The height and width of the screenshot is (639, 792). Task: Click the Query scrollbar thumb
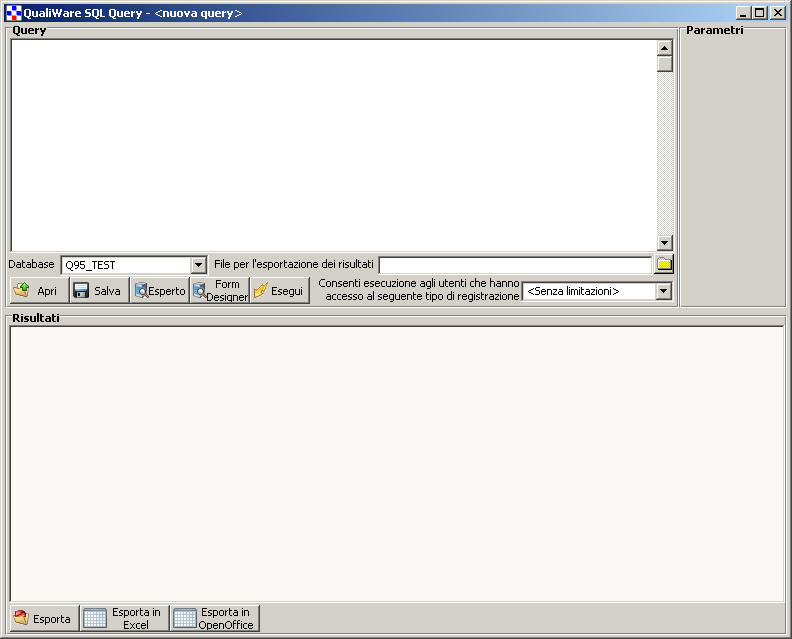tap(665, 63)
